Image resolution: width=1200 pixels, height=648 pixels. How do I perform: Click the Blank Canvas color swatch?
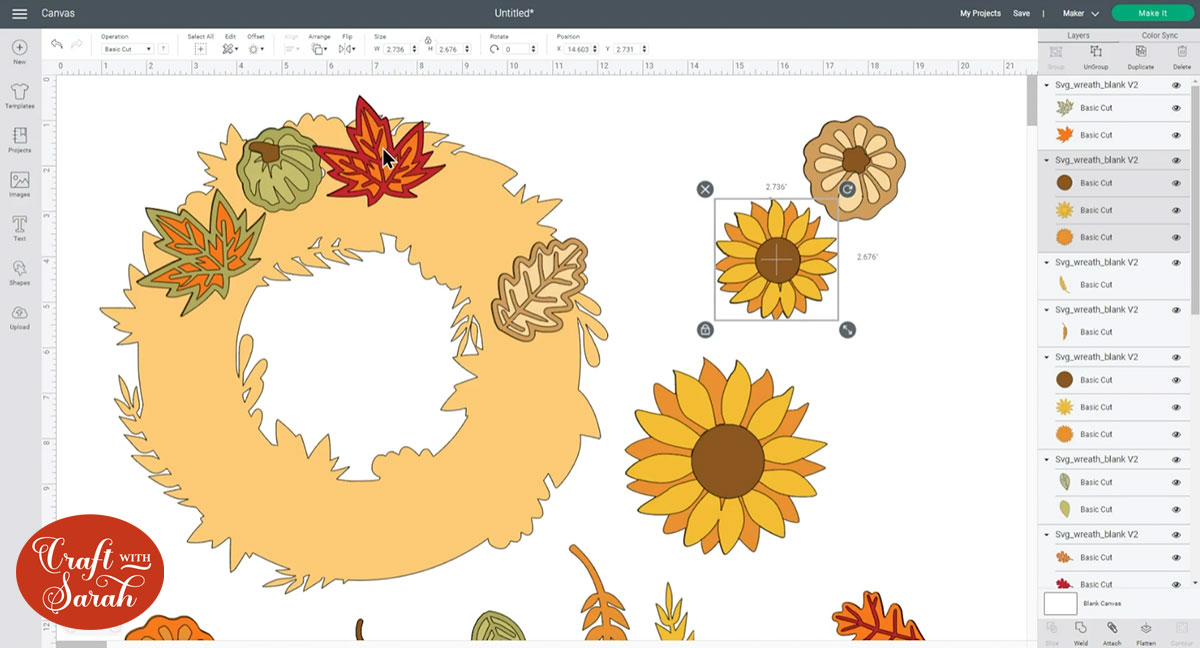point(1060,604)
